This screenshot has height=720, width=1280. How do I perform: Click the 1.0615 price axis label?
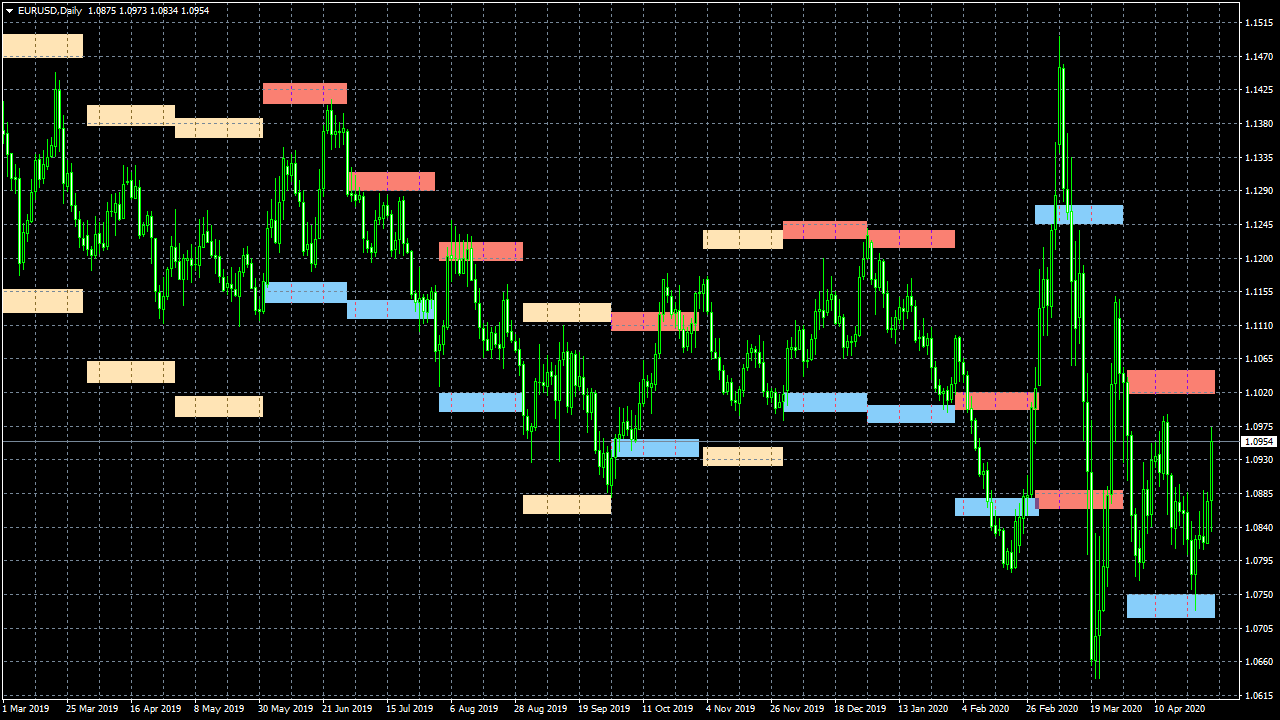[x=1258, y=695]
